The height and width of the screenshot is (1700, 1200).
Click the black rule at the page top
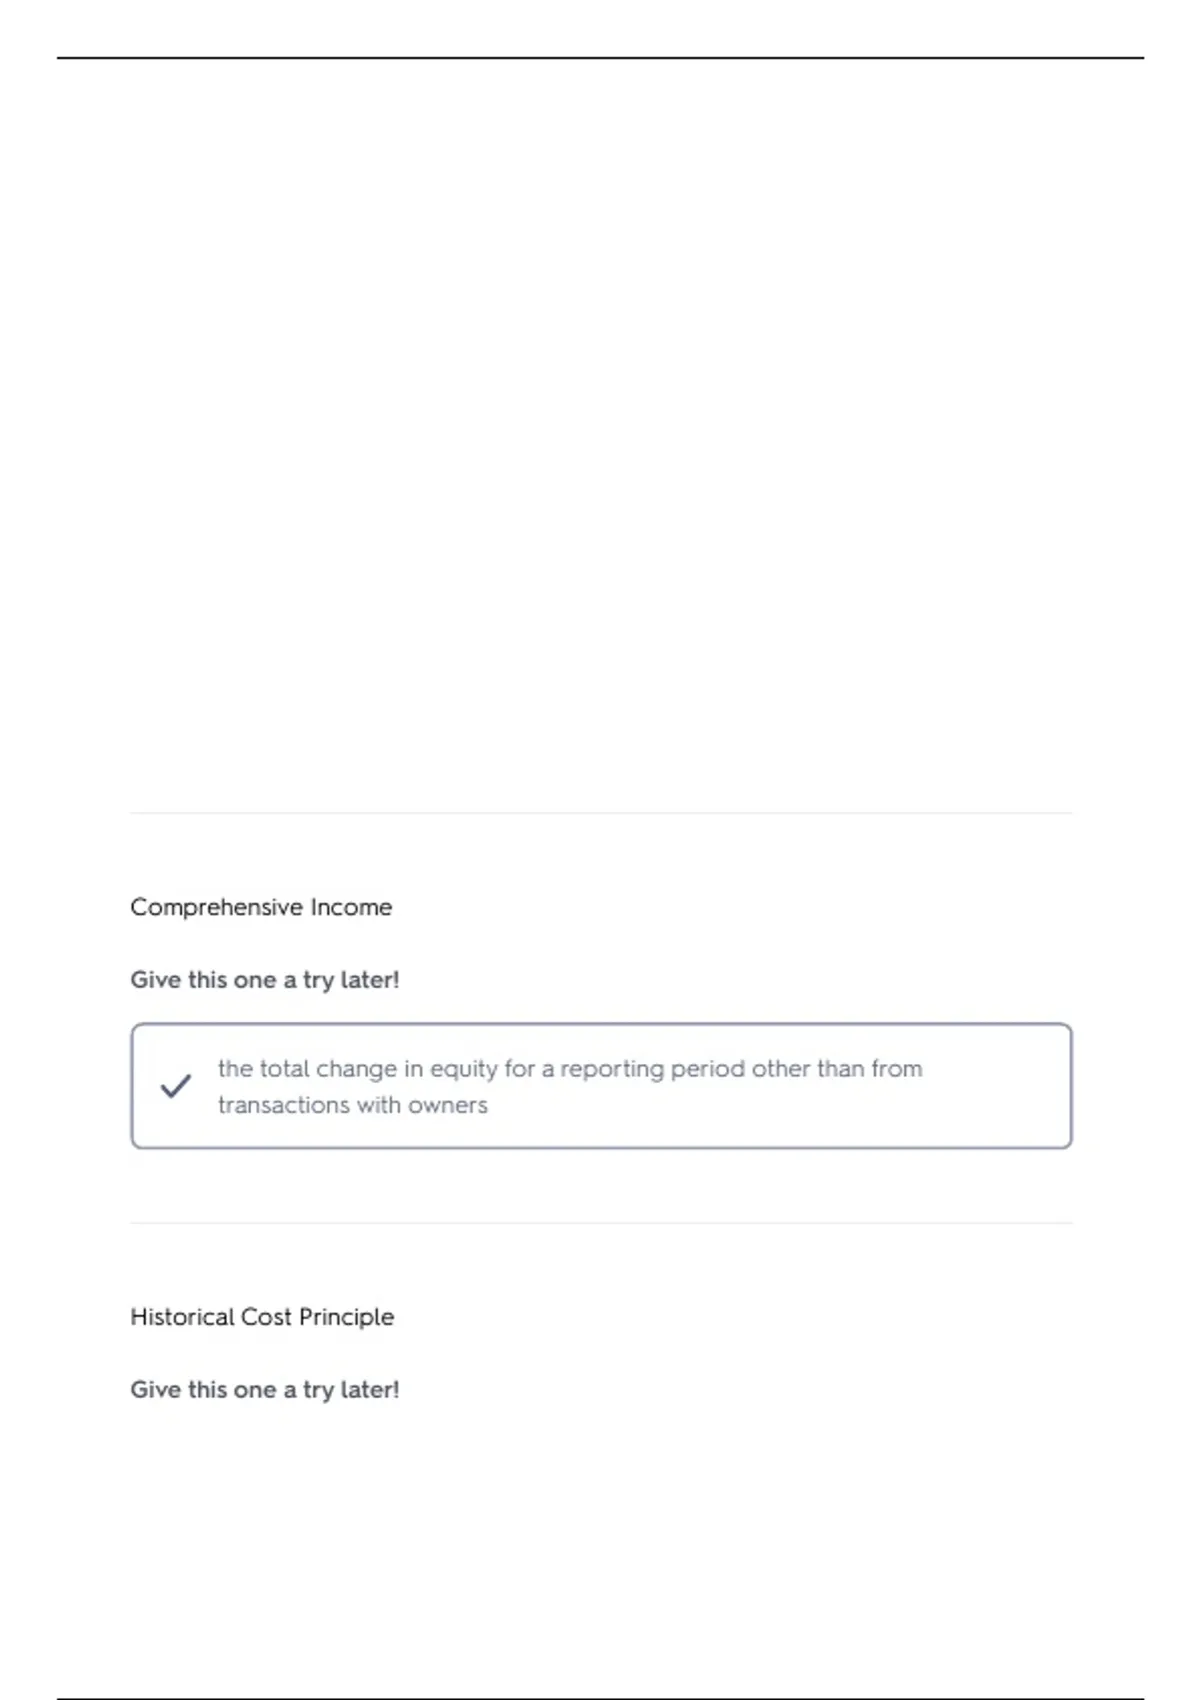tap(600, 58)
